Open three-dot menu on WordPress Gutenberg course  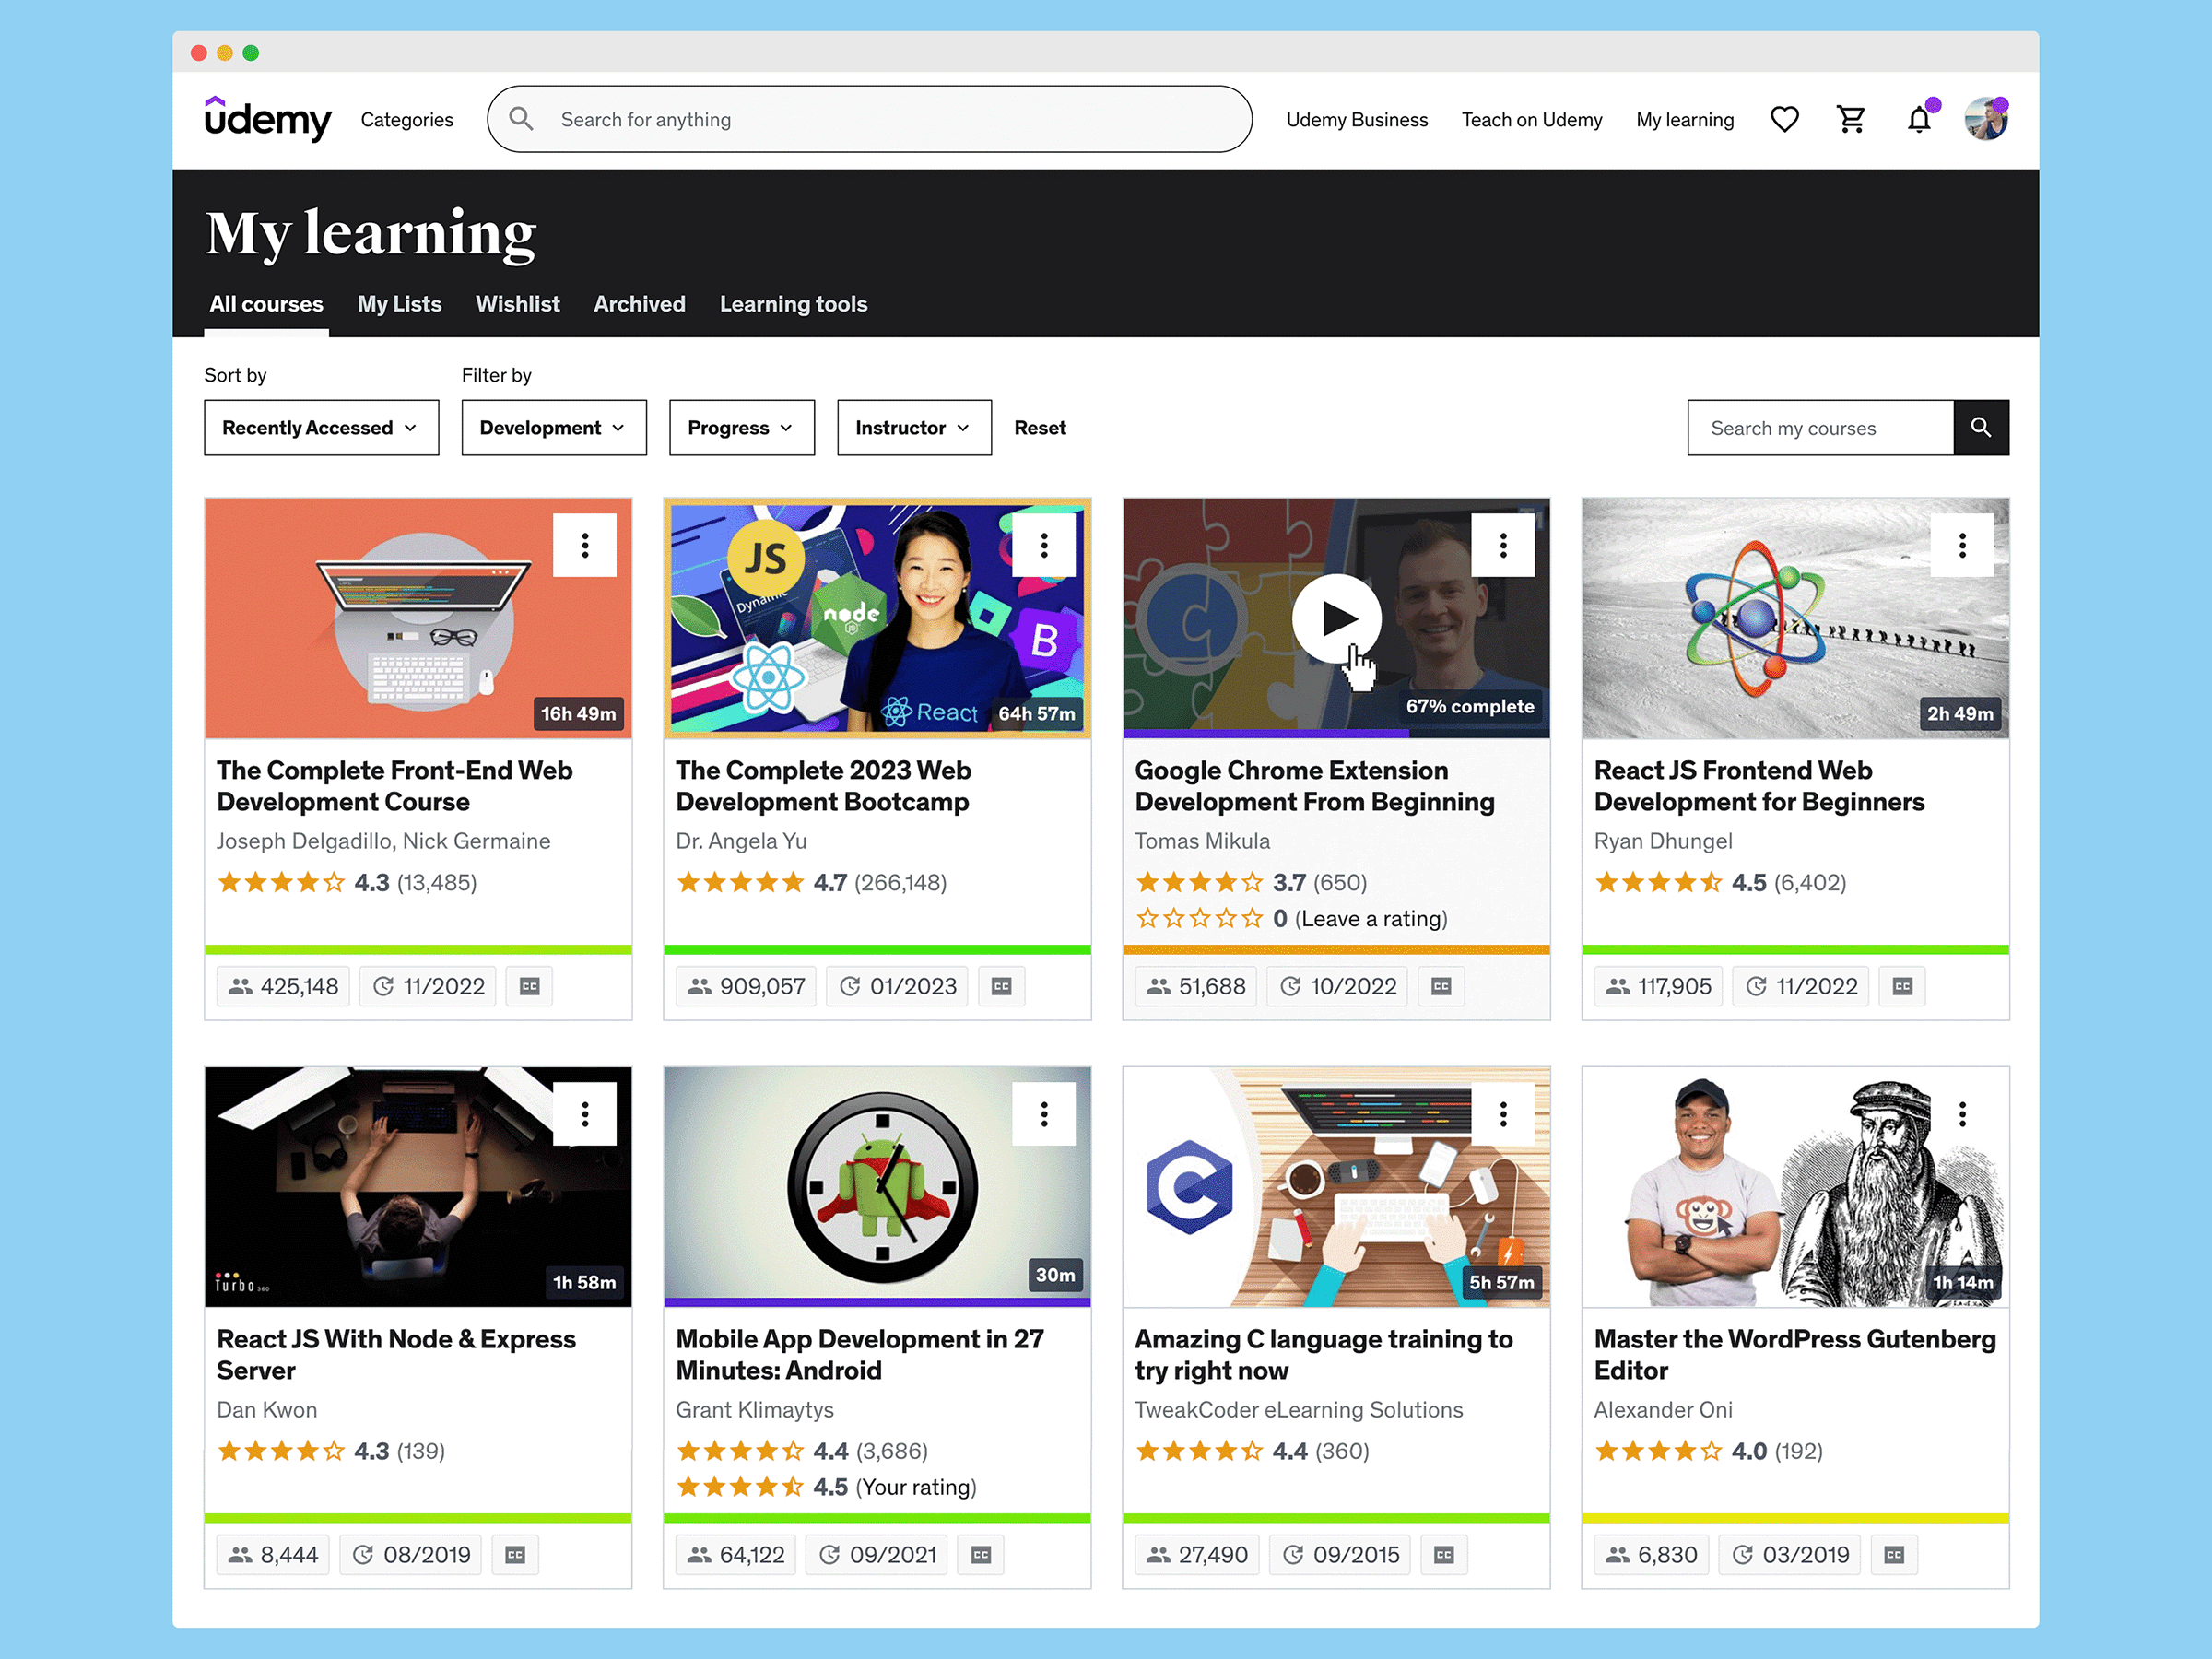click(1962, 1114)
